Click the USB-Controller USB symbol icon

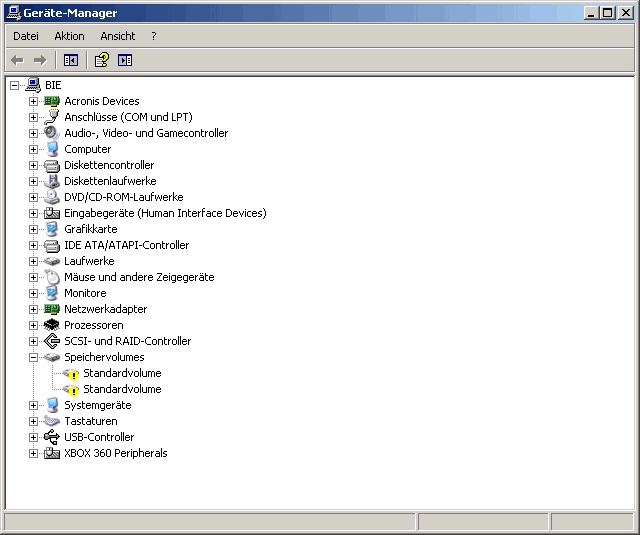[52, 437]
